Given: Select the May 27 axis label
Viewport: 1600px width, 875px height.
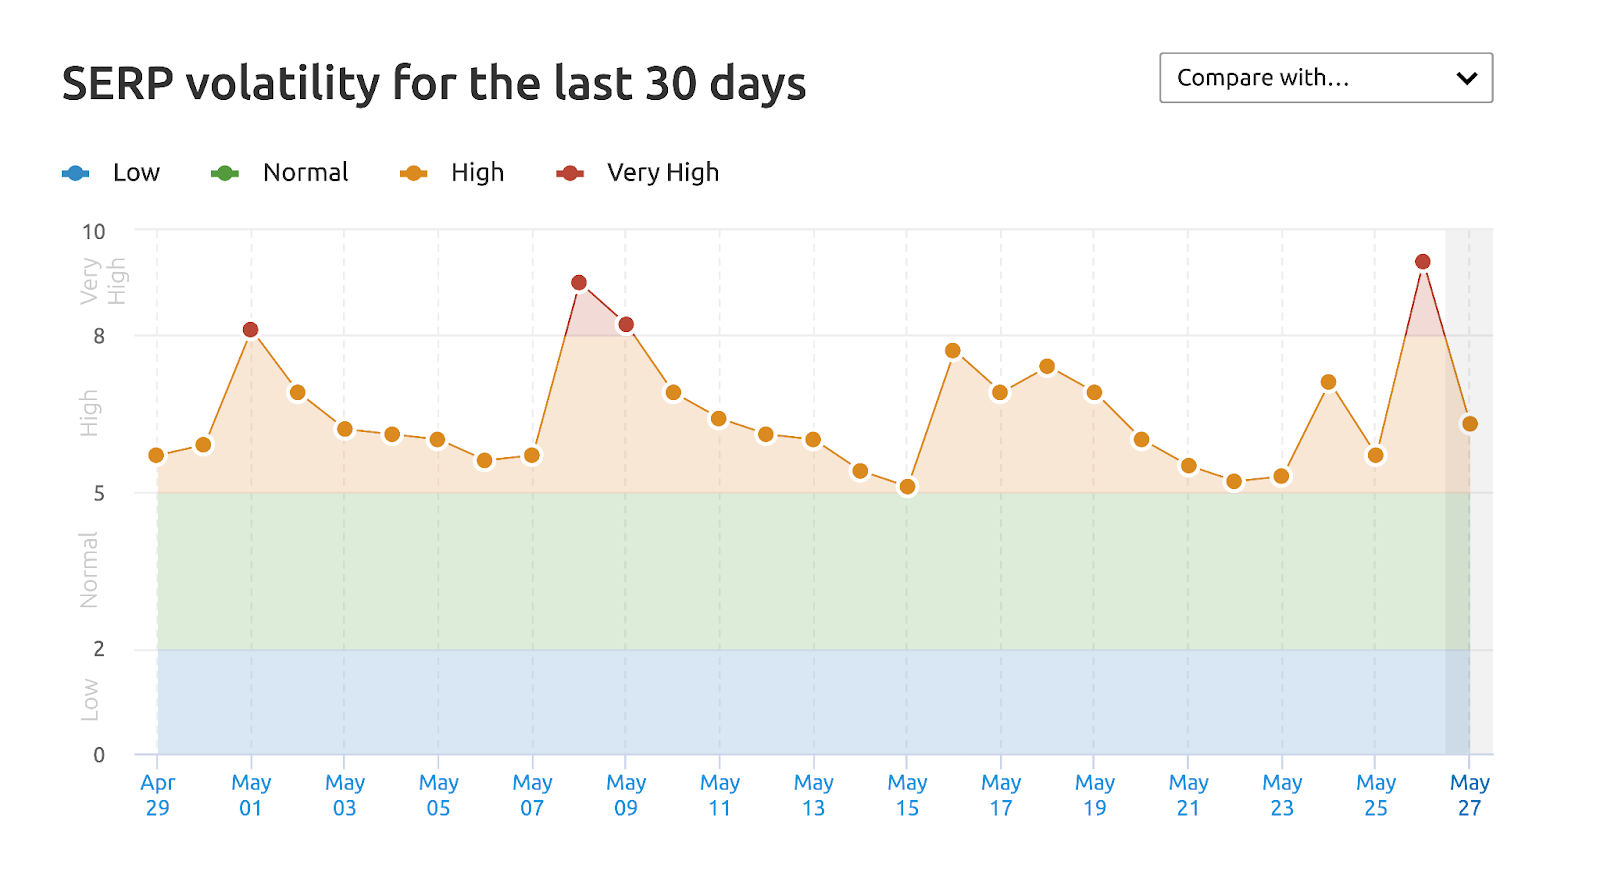Looking at the screenshot, I should pyautogui.click(x=1469, y=795).
